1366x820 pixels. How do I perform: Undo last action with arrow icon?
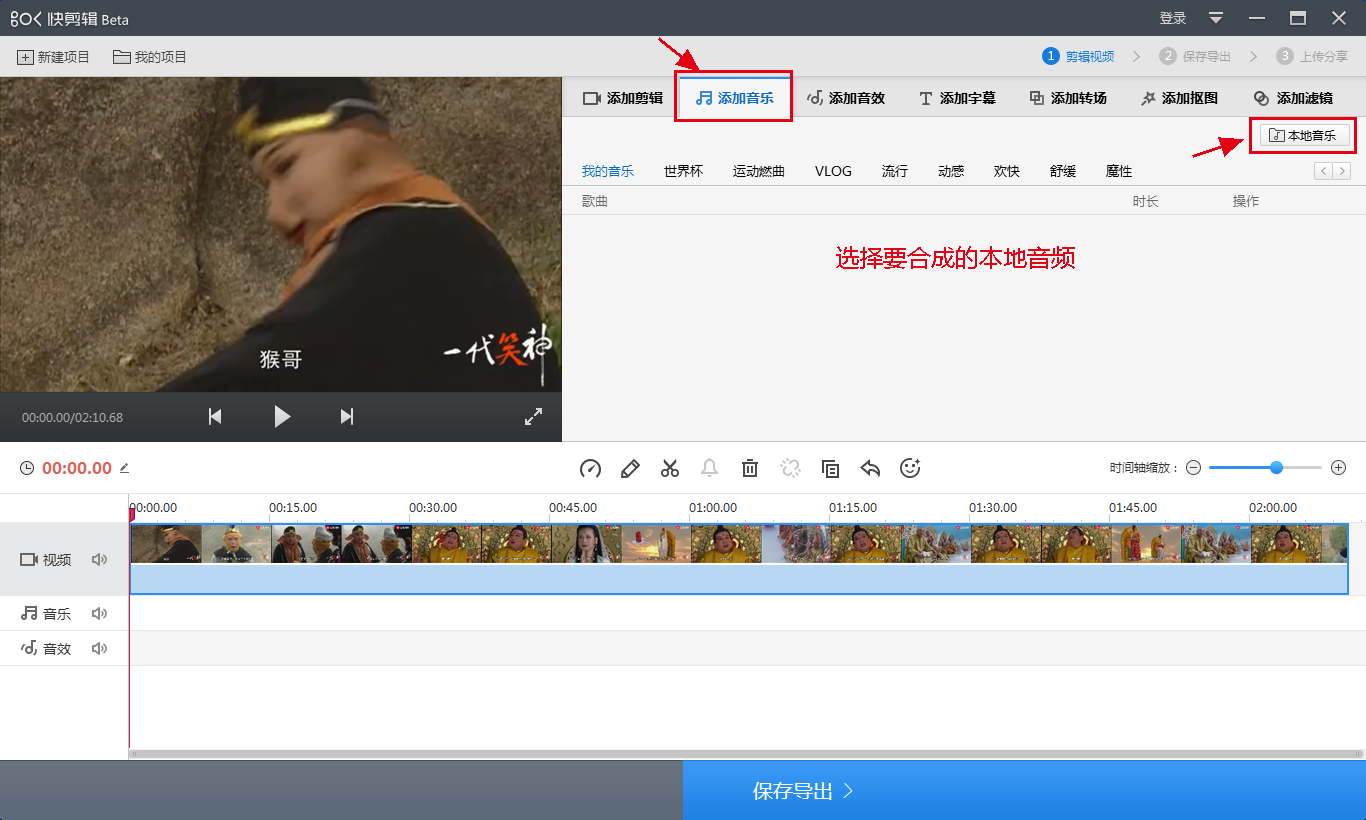pos(870,468)
